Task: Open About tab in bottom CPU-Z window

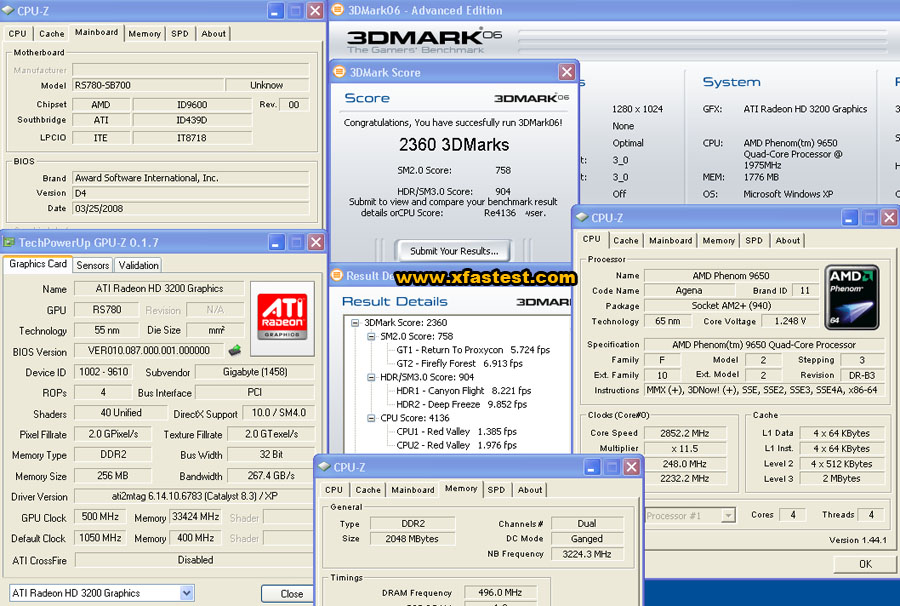Action: 530,490
